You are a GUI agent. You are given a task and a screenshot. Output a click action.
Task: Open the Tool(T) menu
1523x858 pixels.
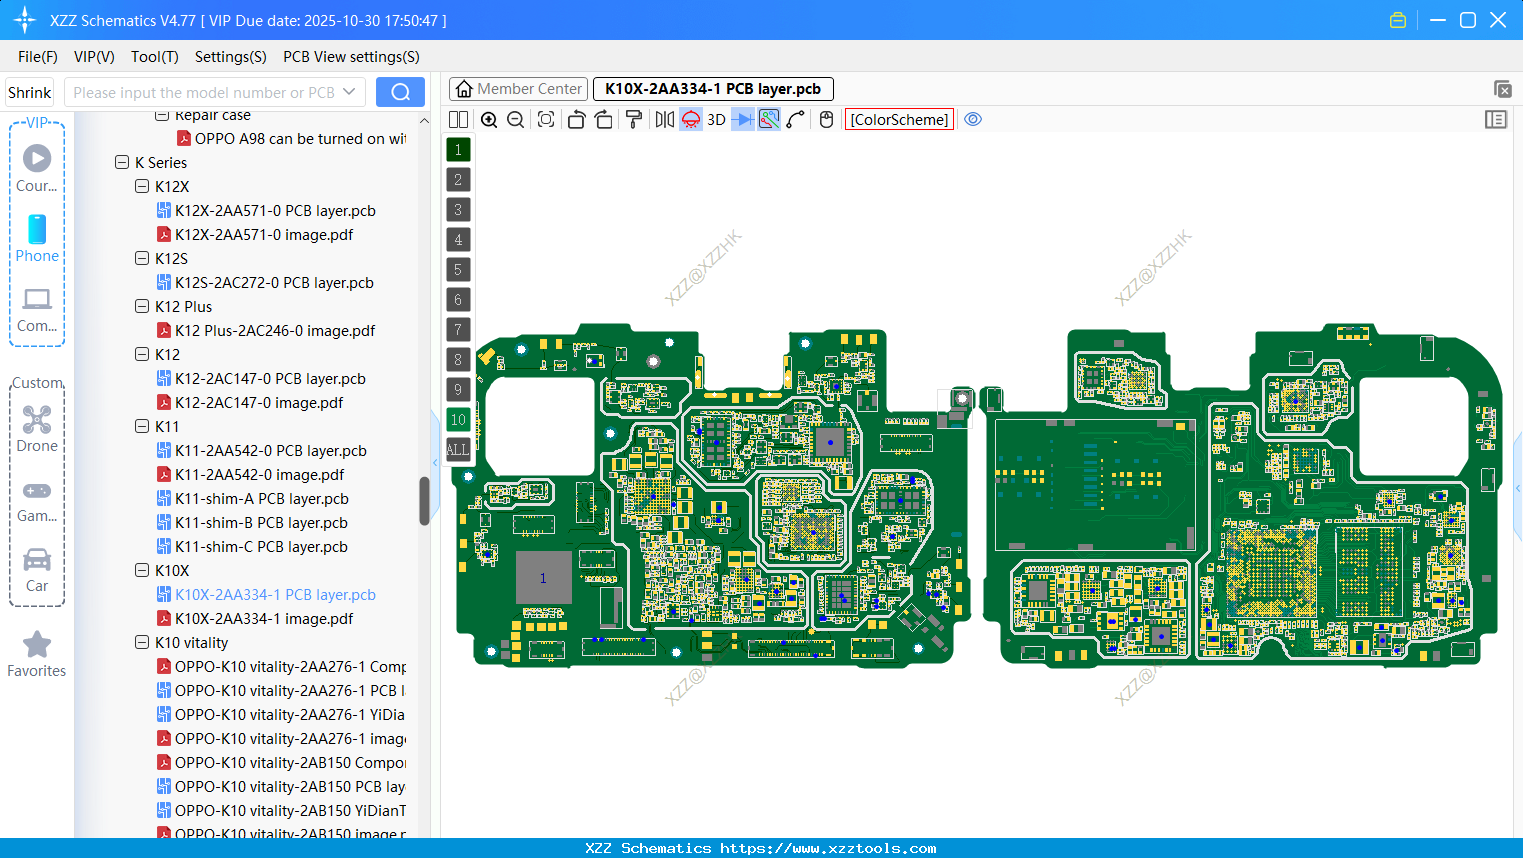(155, 57)
